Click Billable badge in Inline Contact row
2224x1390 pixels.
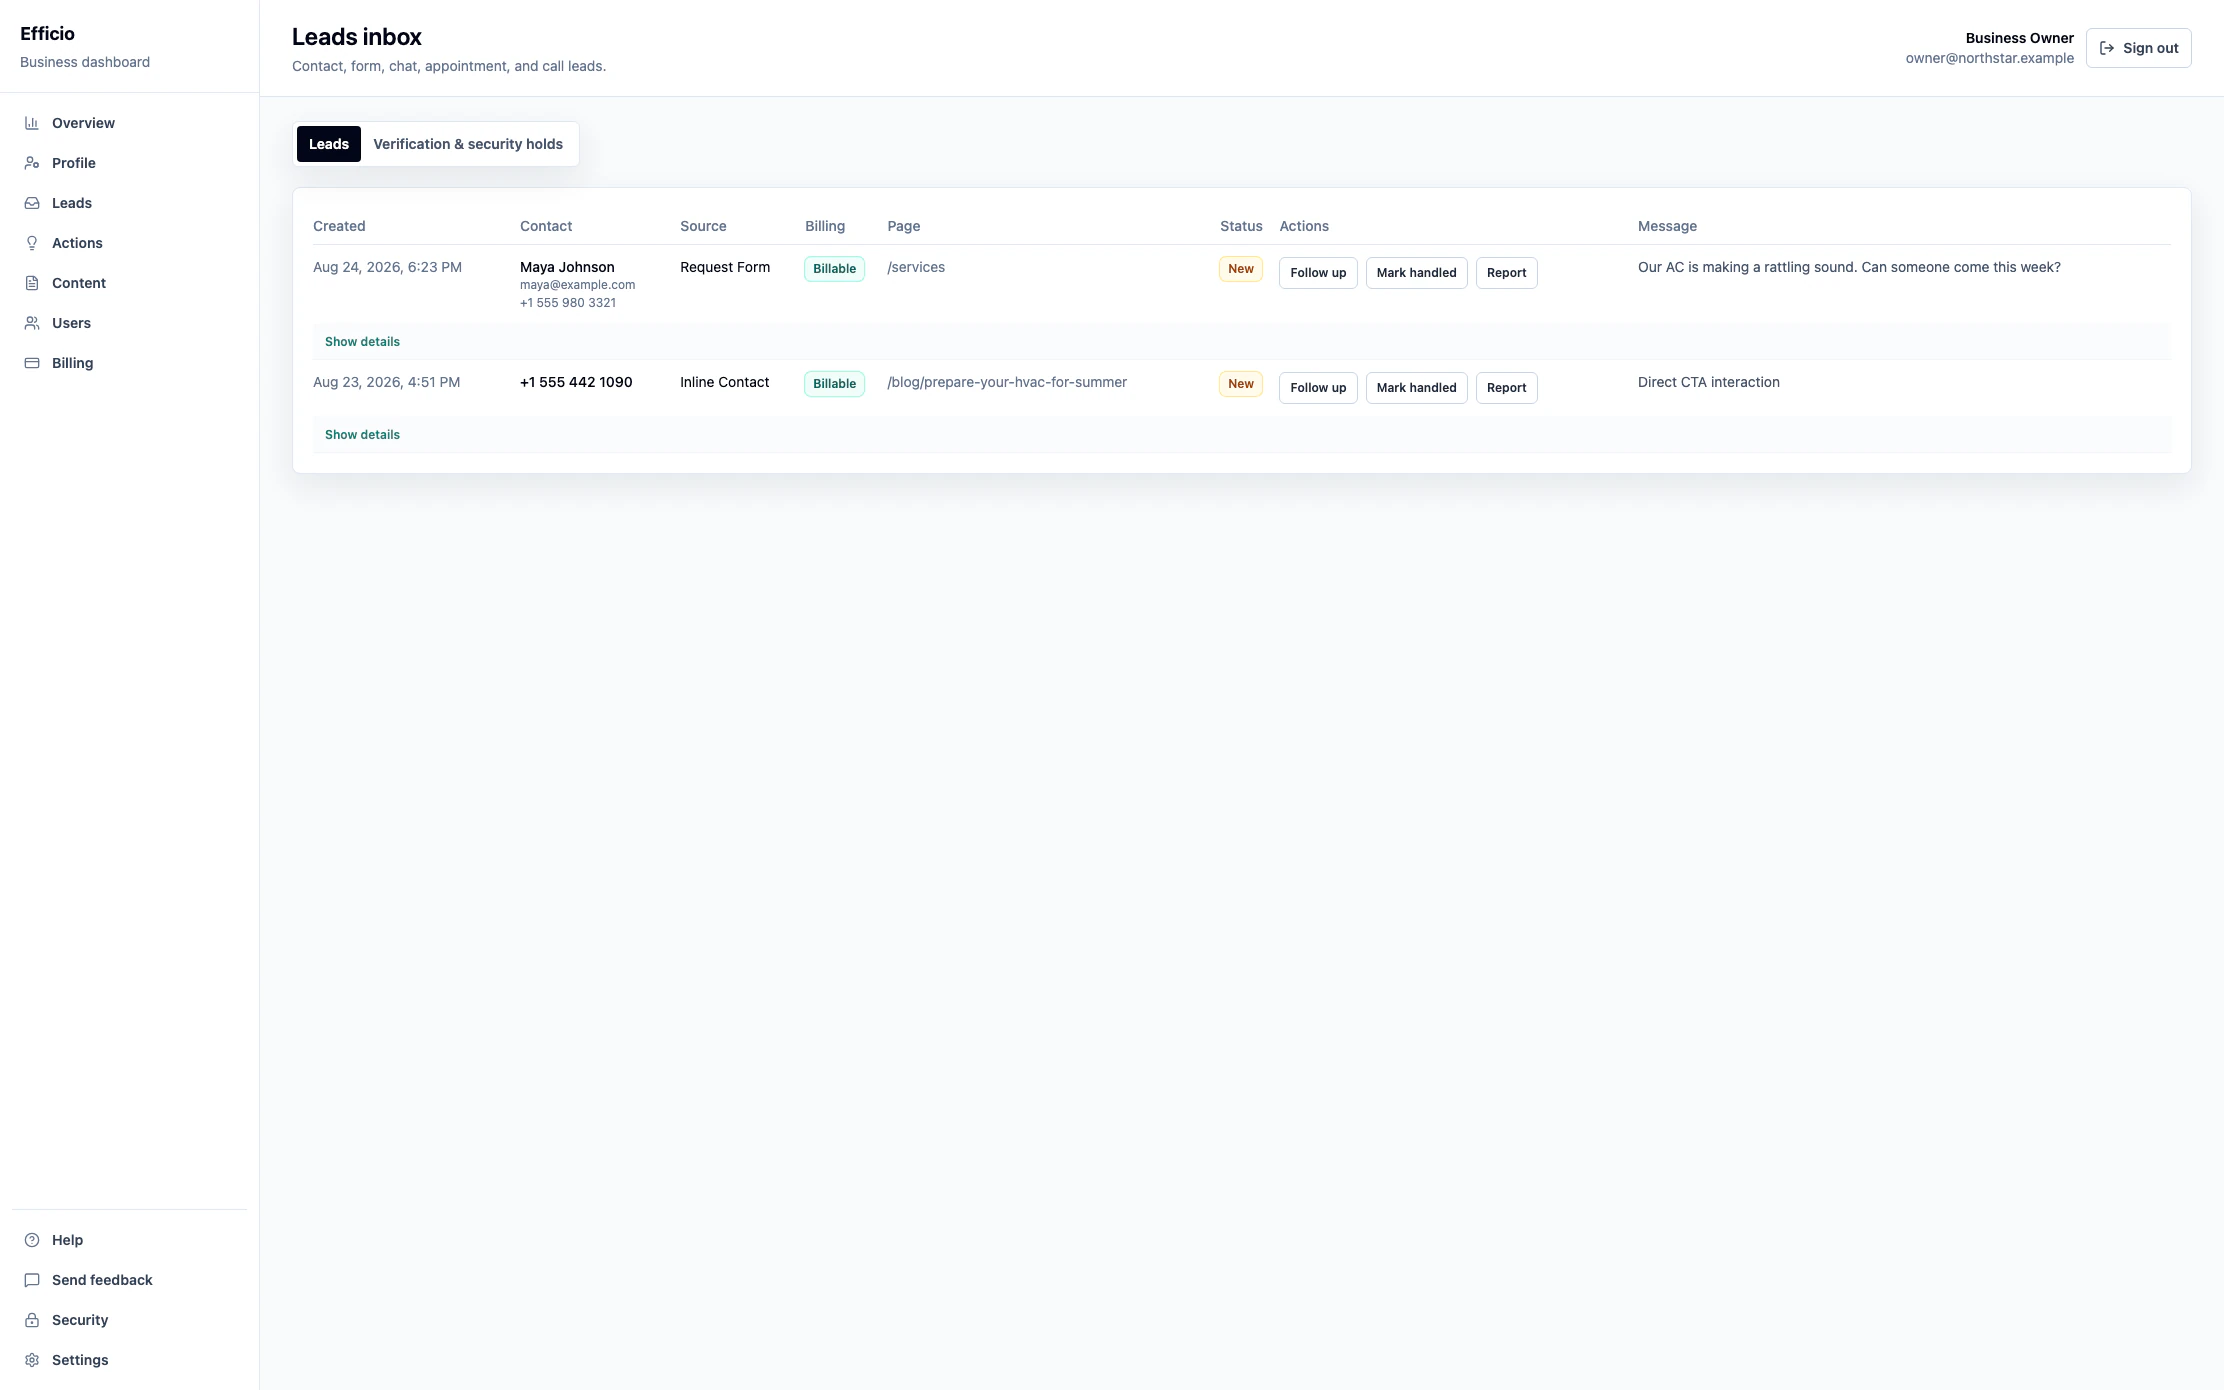click(x=834, y=384)
